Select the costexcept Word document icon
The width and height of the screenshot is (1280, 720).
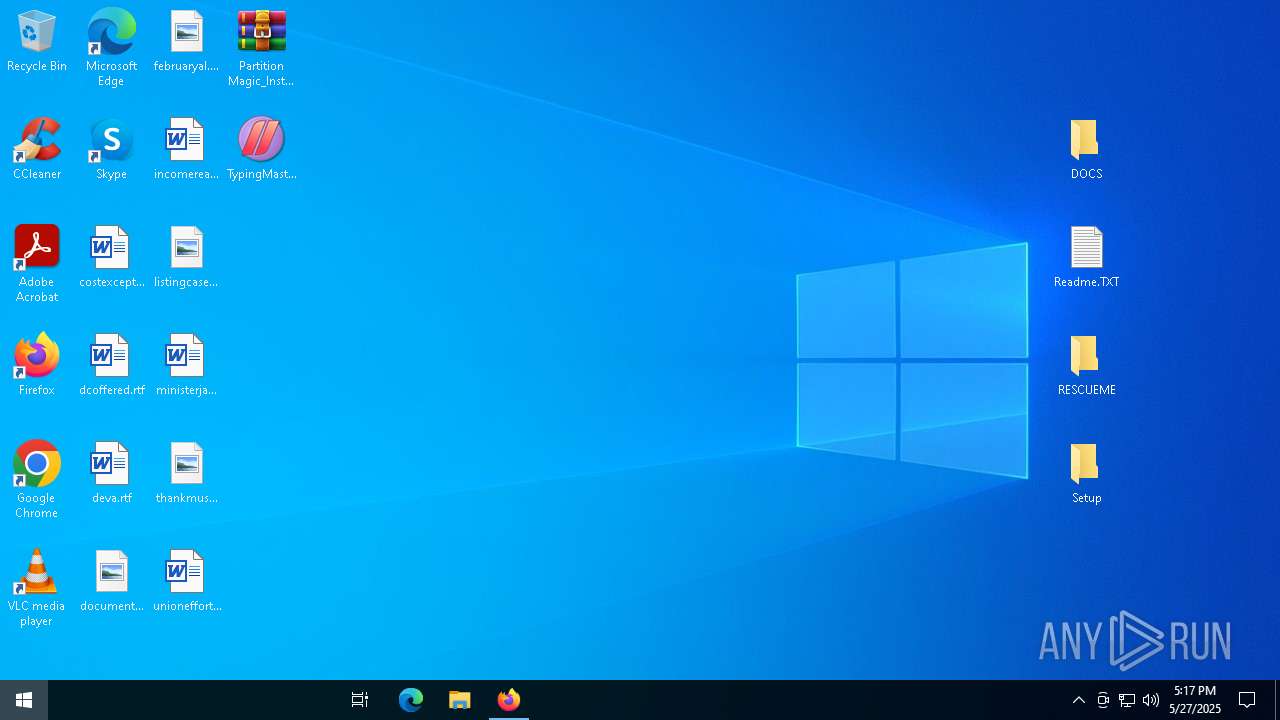click(111, 258)
